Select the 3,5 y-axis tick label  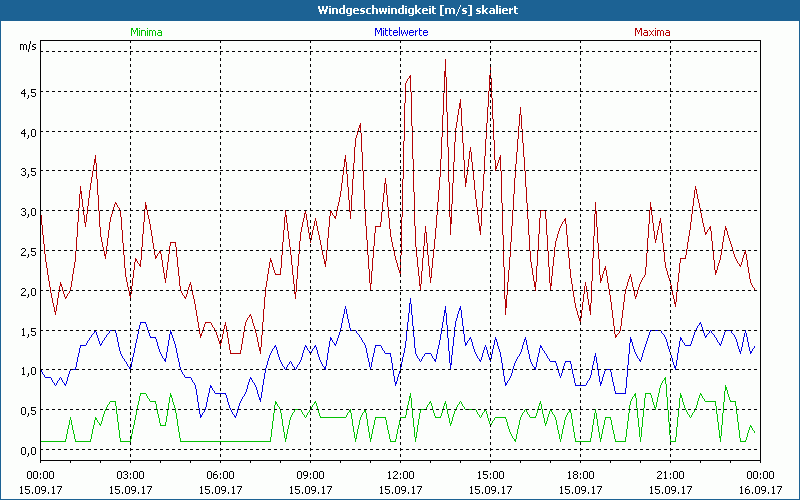(x=27, y=172)
